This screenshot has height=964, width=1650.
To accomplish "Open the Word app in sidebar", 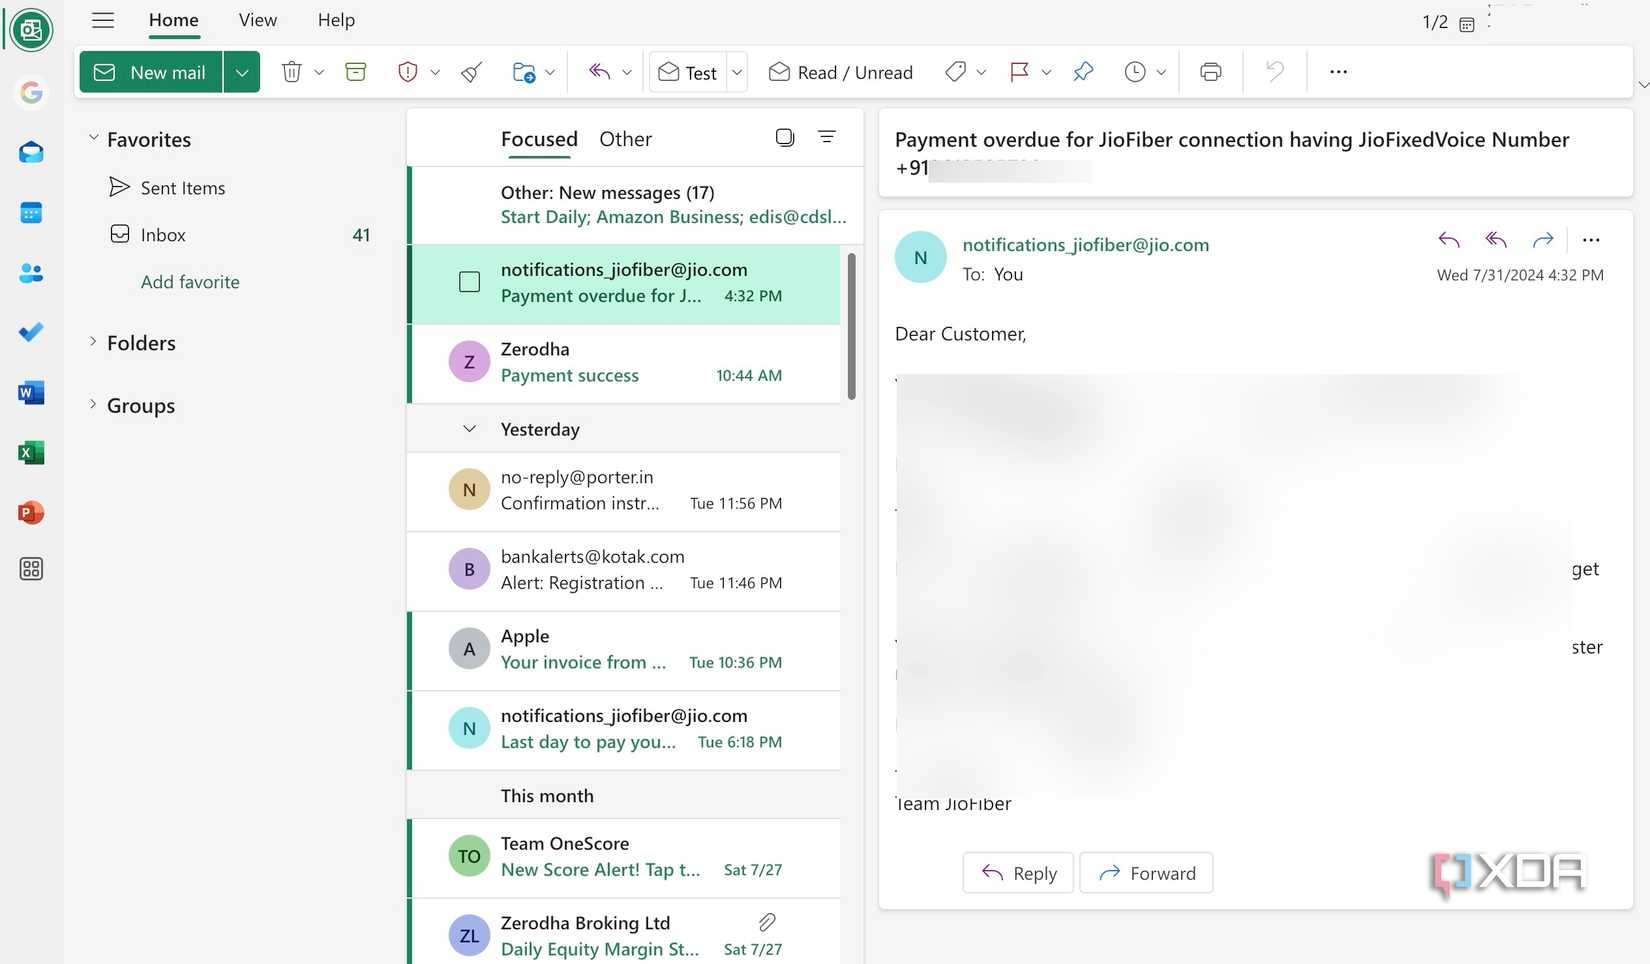I will coord(31,393).
